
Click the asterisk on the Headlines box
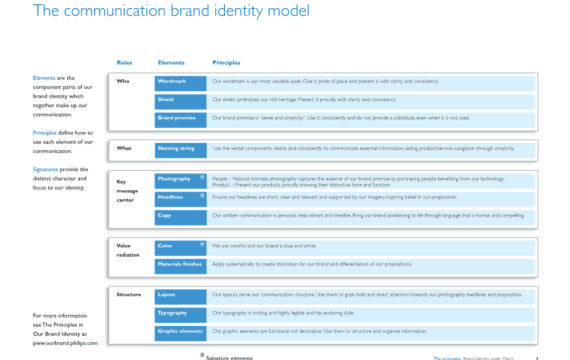(202, 196)
